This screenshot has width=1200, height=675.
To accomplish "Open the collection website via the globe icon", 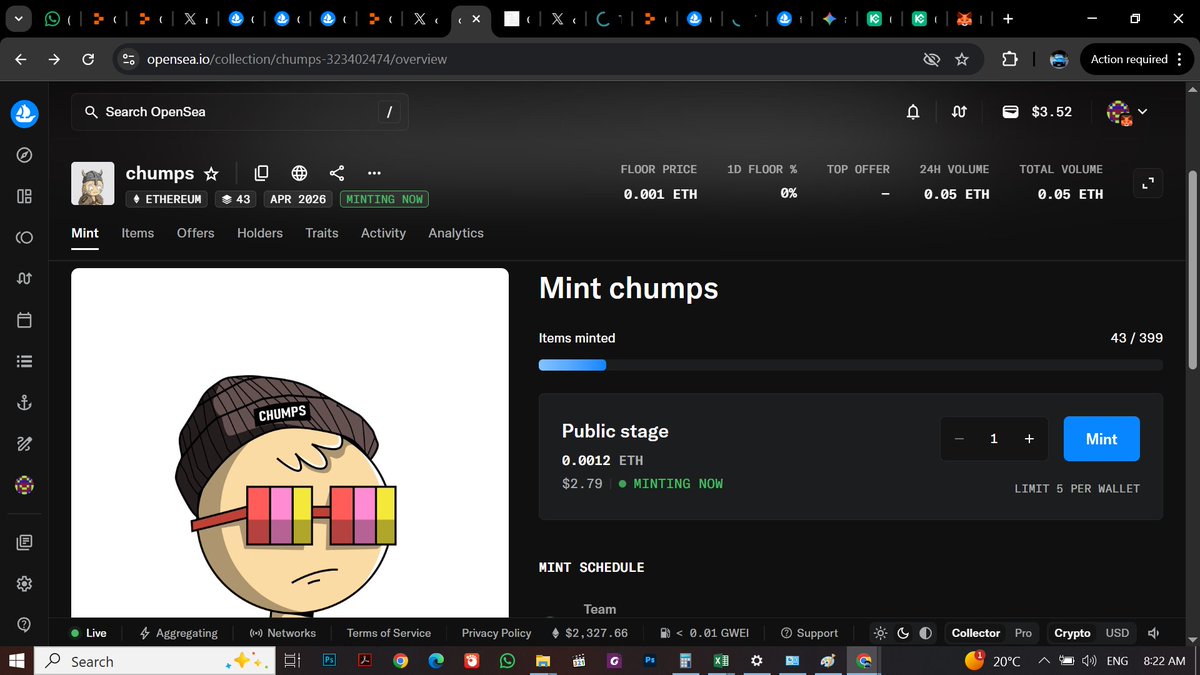I will coord(299,172).
